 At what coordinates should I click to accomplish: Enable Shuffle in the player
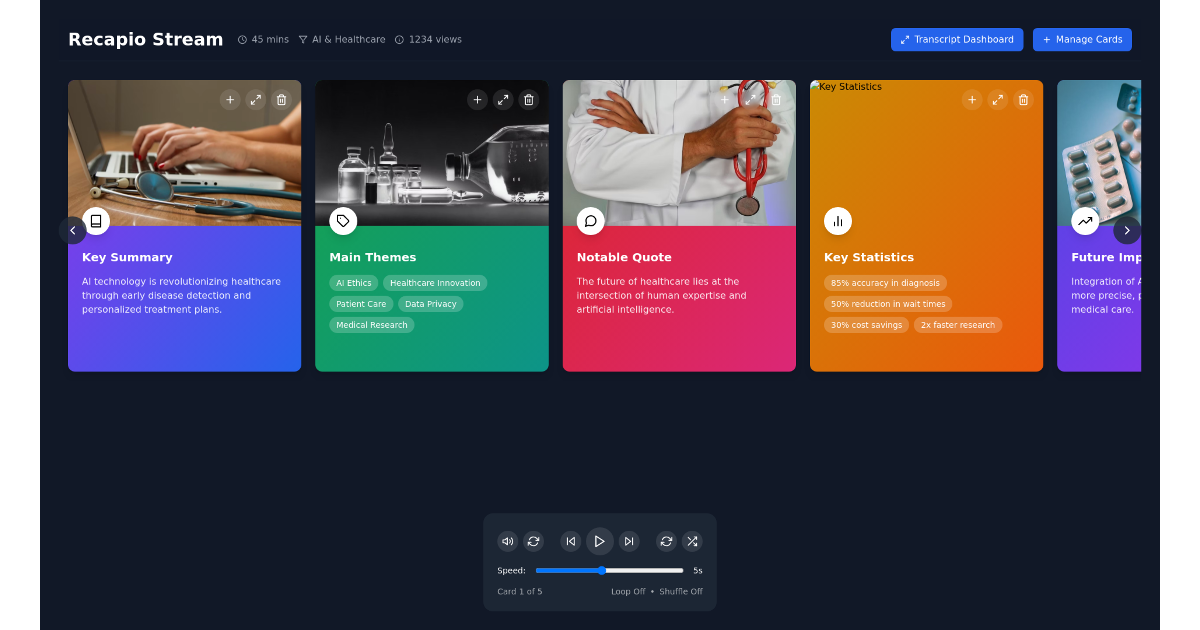(692, 541)
